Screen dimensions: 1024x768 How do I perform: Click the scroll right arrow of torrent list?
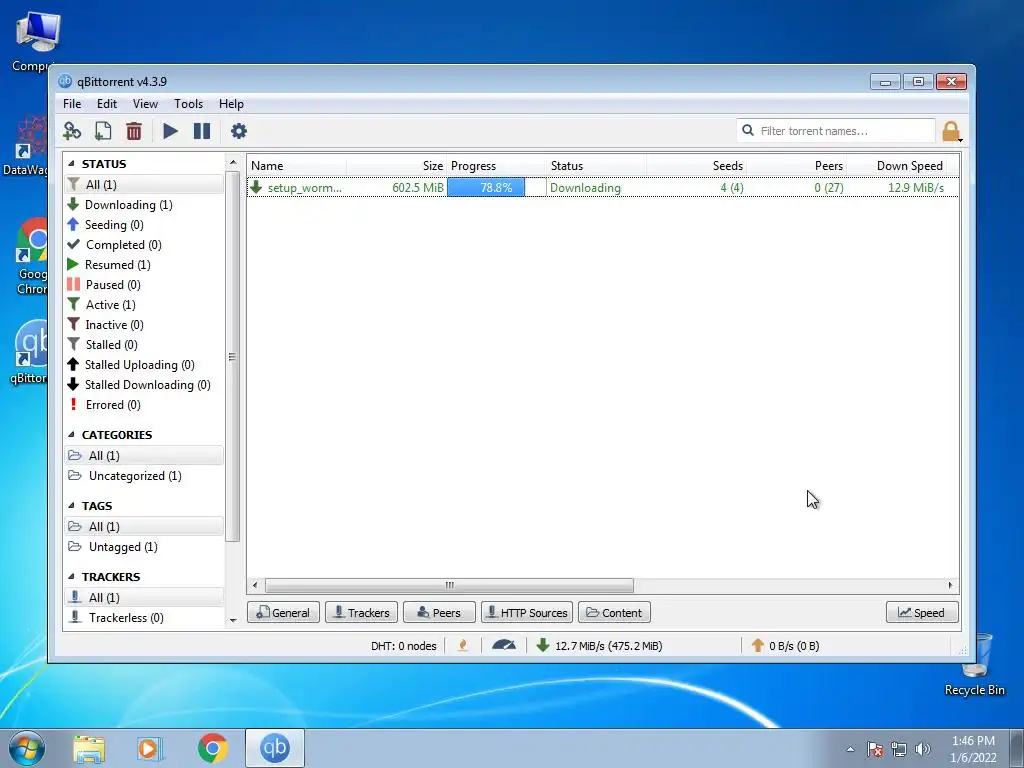950,585
